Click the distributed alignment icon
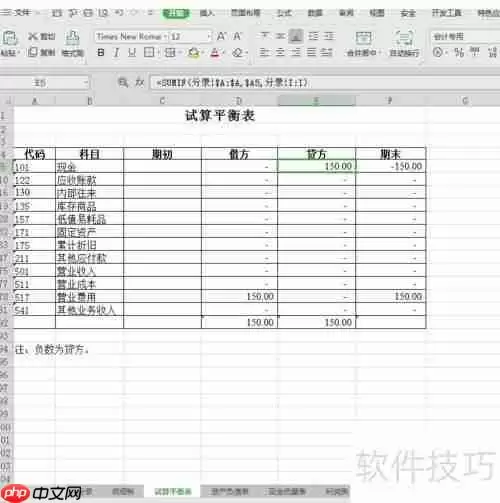Screen dimensions: 500x503 click(327, 52)
